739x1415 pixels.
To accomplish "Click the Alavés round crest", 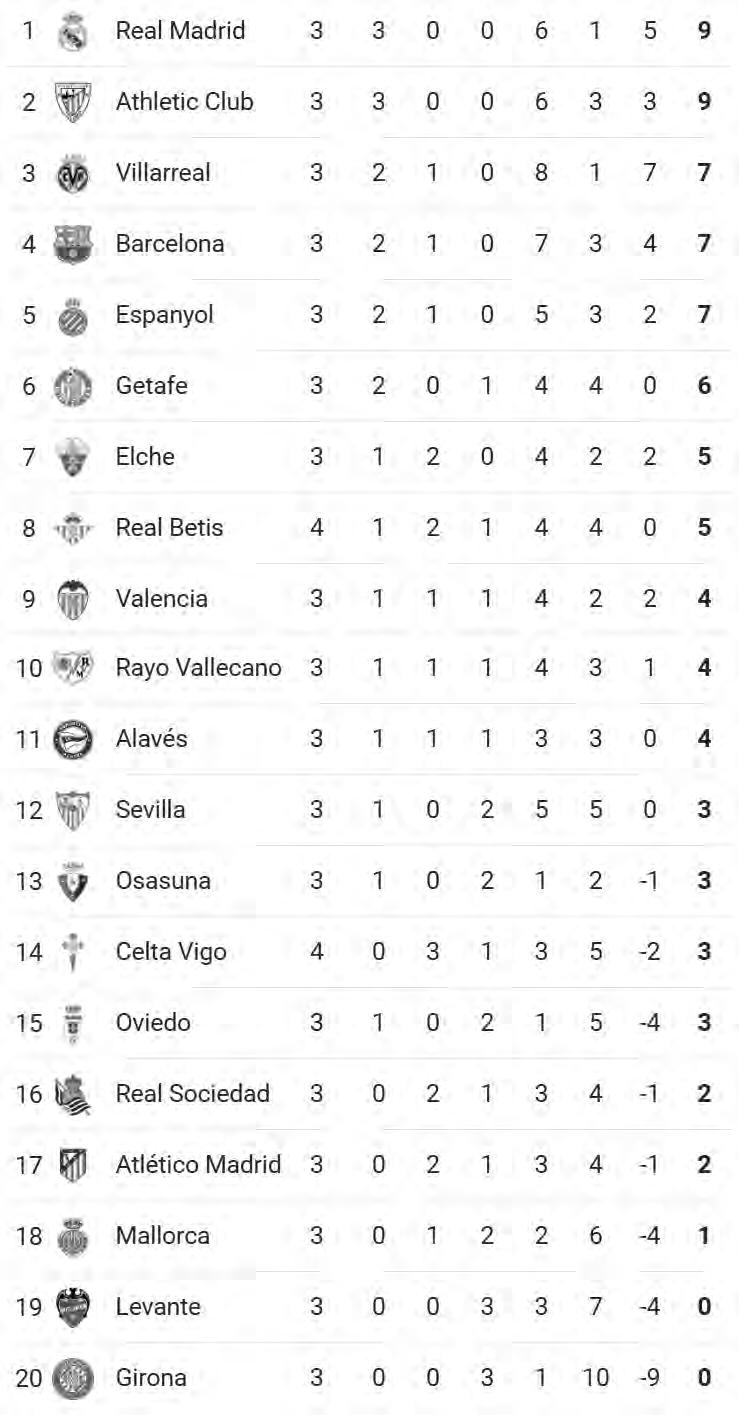I will tap(73, 740).
